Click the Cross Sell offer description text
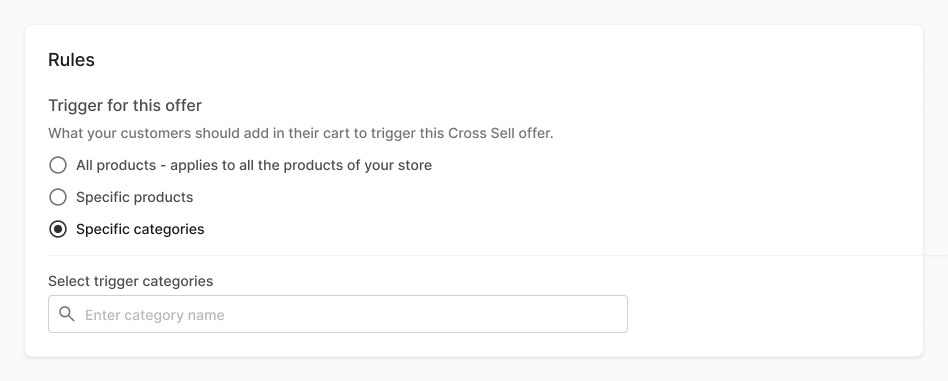948x381 pixels. coord(300,133)
